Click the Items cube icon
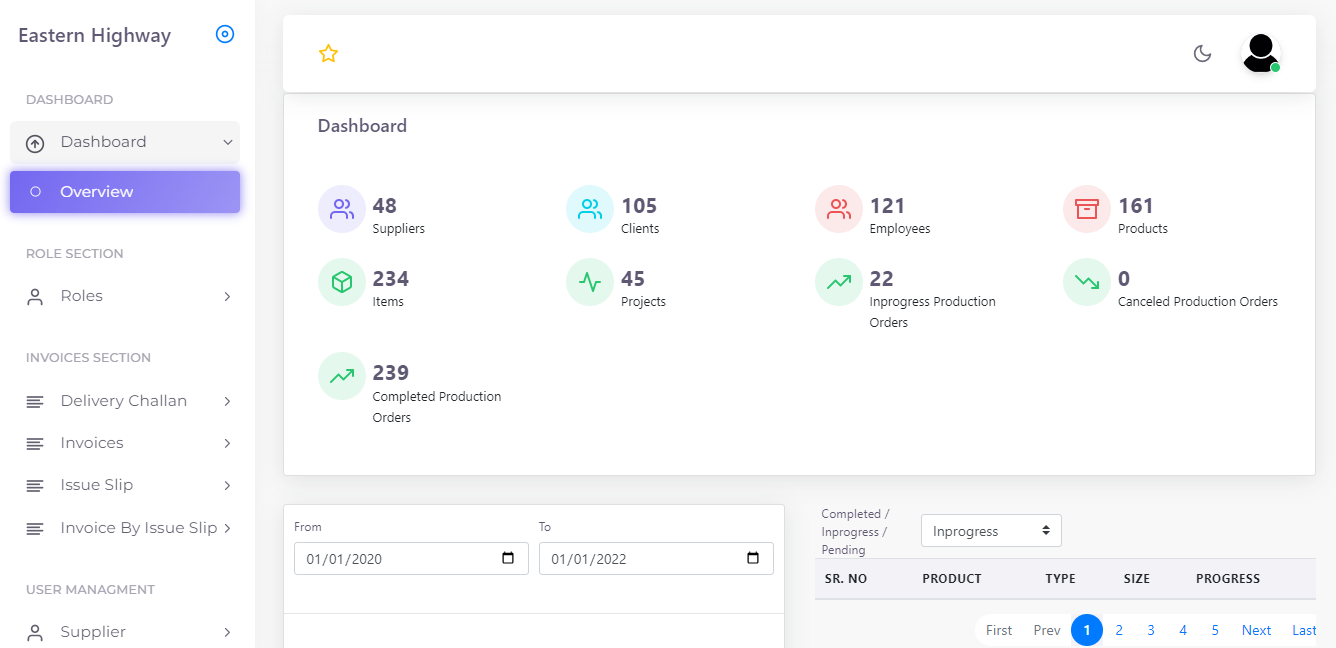This screenshot has width=1336, height=648. coord(342,282)
